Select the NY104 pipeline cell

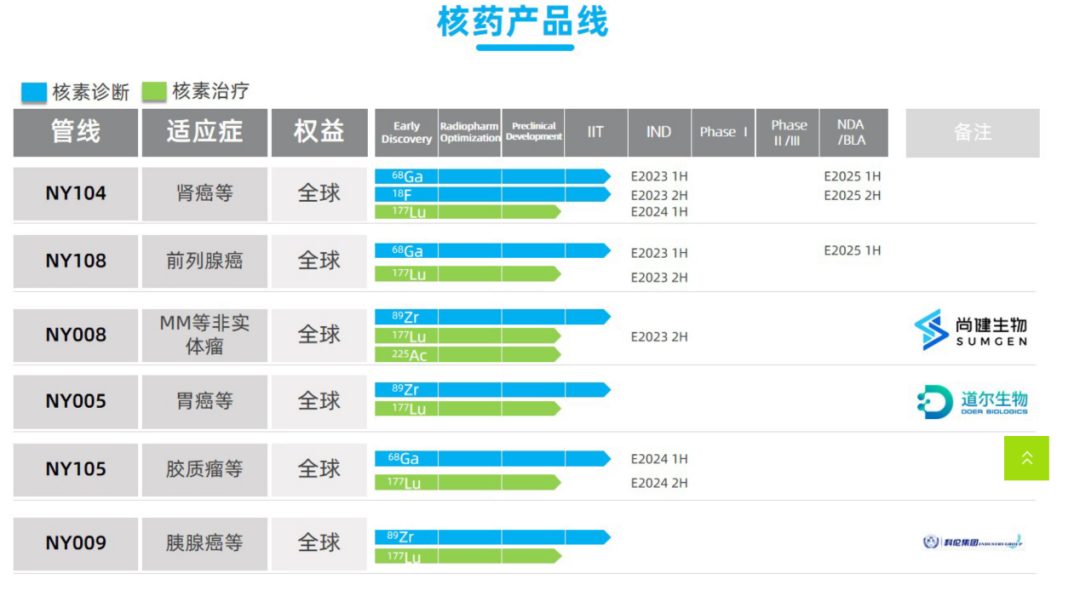coord(76,194)
